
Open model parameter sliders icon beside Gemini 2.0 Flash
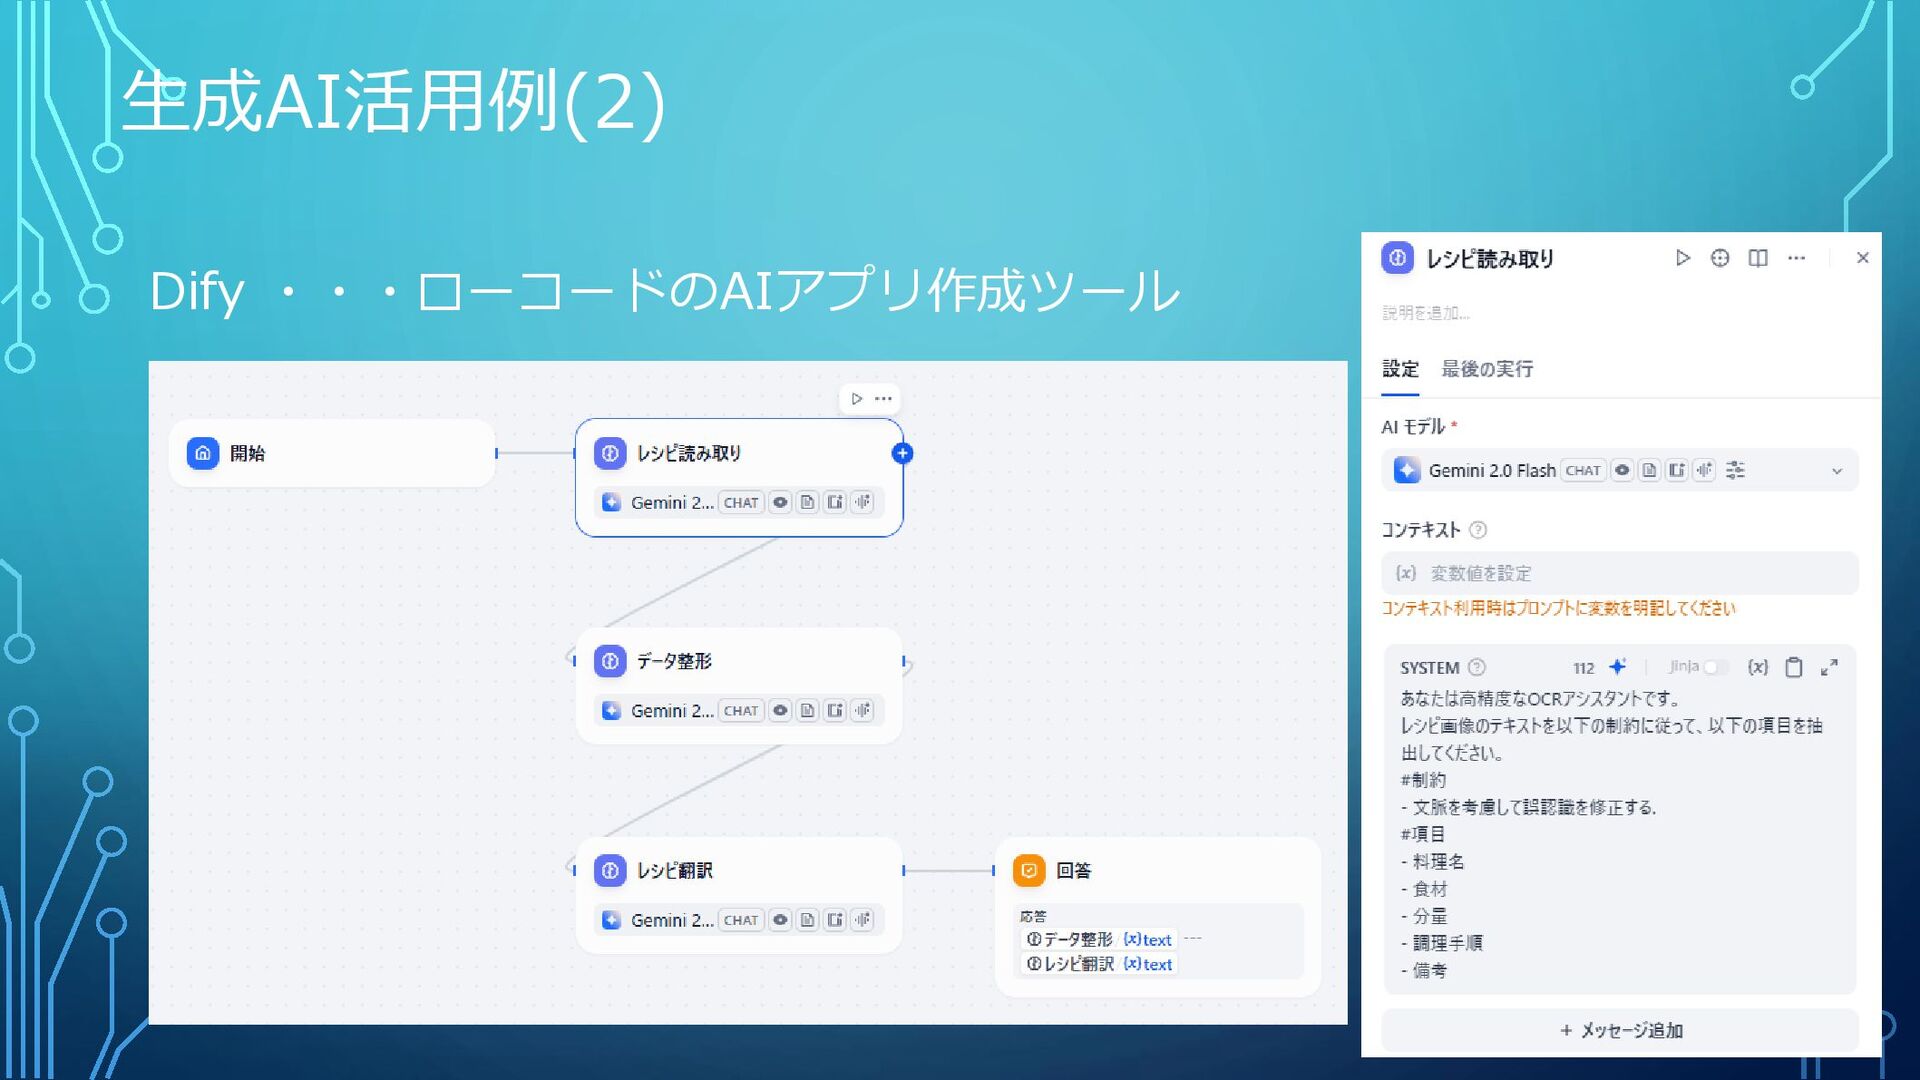pos(1736,470)
